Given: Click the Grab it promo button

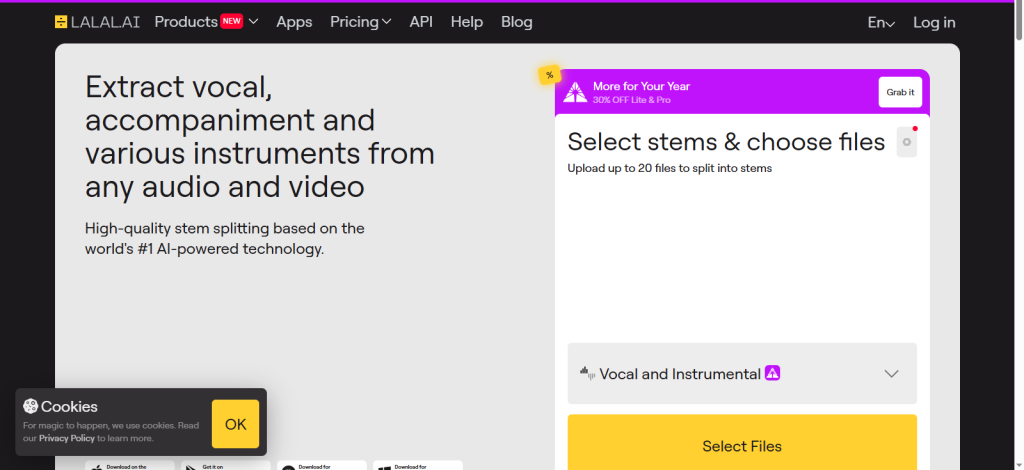Looking at the screenshot, I should coord(899,92).
